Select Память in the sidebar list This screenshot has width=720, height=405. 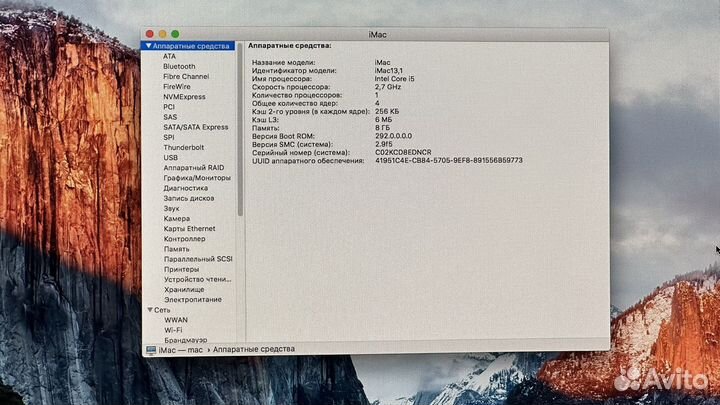(x=176, y=249)
